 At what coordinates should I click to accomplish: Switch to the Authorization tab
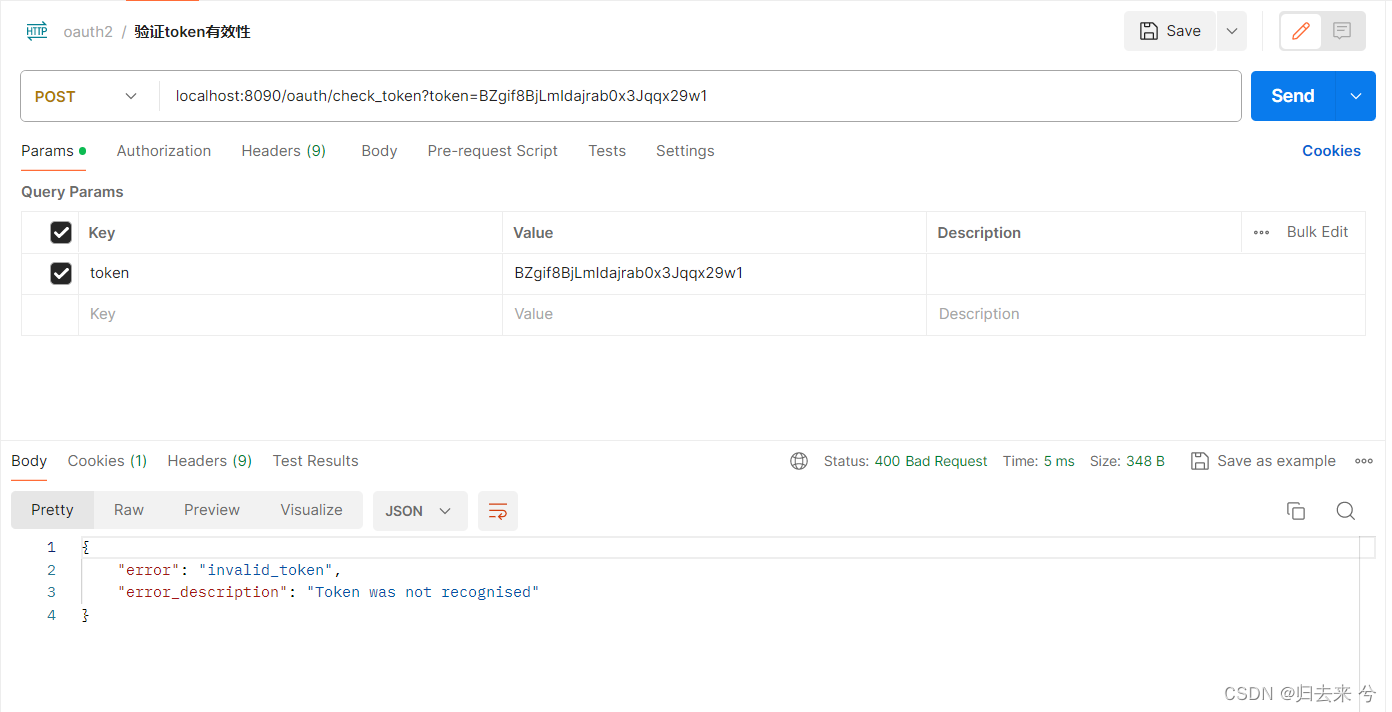pyautogui.click(x=163, y=151)
